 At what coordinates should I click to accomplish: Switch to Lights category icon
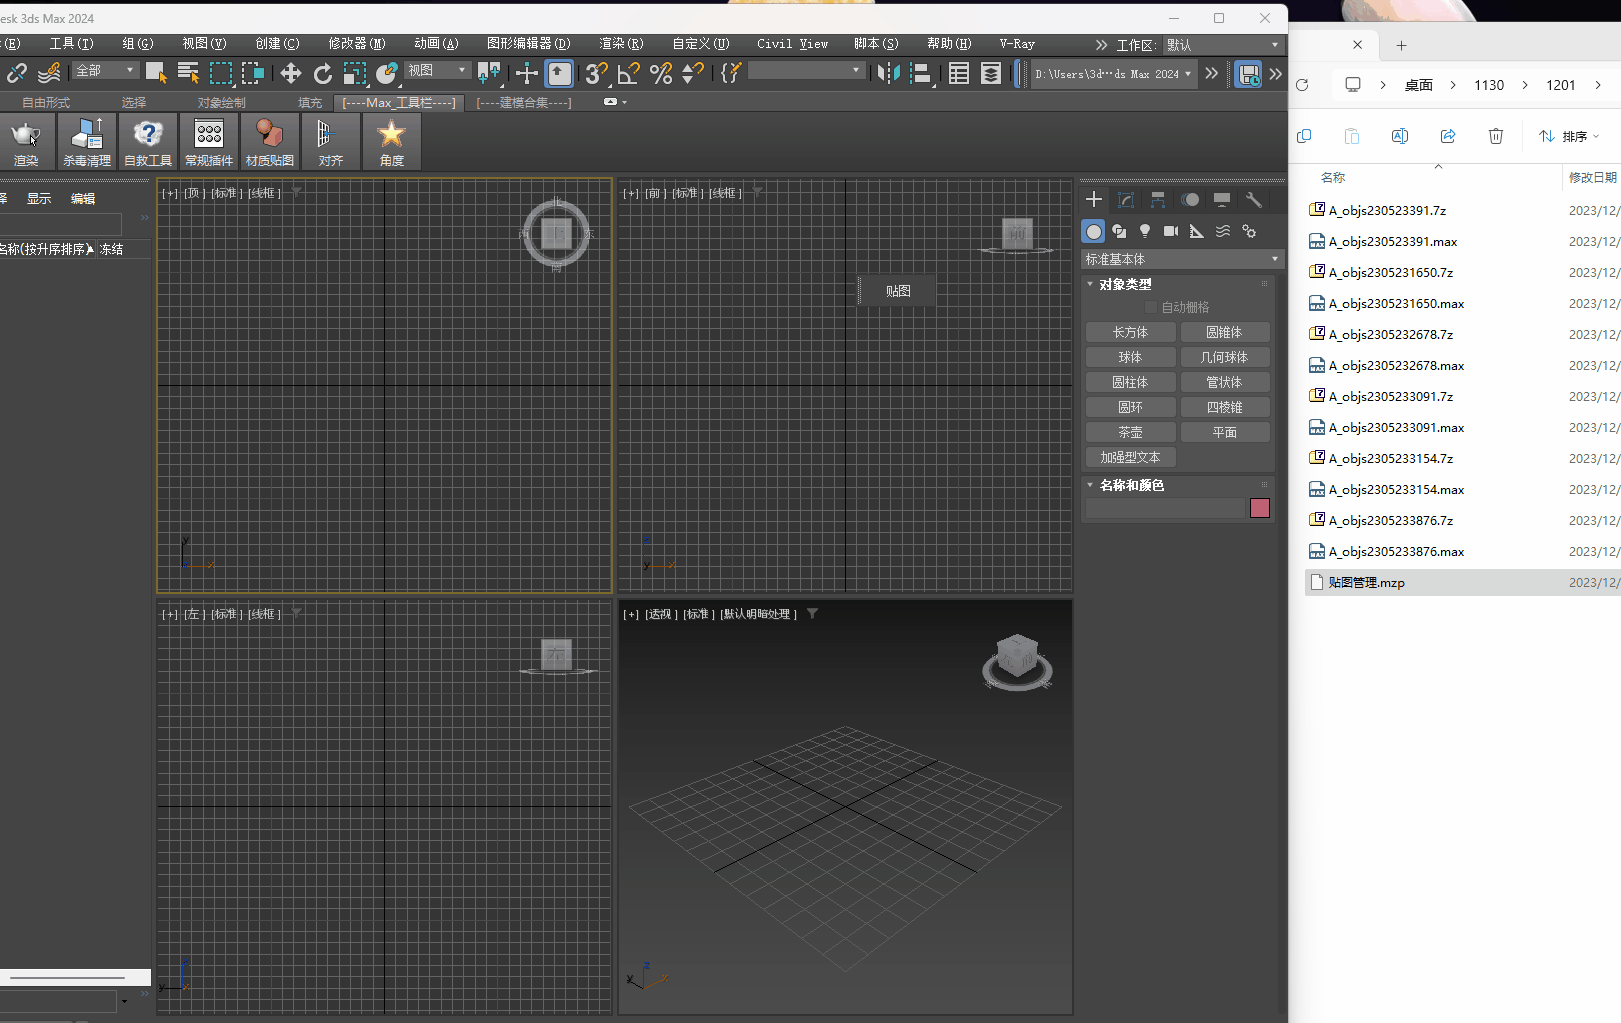click(1145, 231)
